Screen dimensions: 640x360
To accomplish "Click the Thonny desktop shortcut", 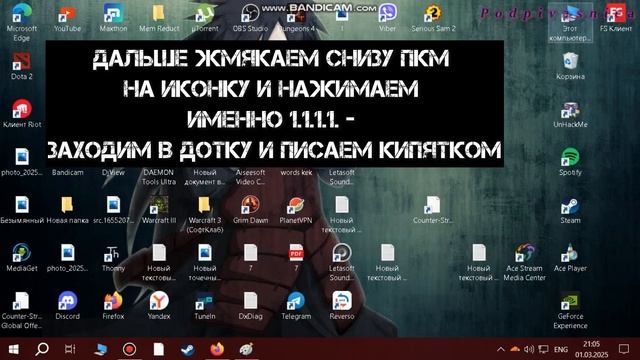I will pos(113,258).
